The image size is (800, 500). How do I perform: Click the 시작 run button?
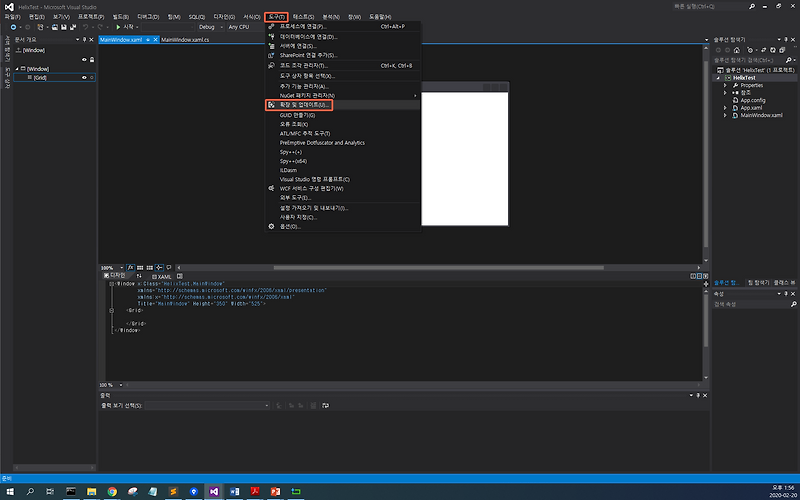pyautogui.click(x=125, y=27)
